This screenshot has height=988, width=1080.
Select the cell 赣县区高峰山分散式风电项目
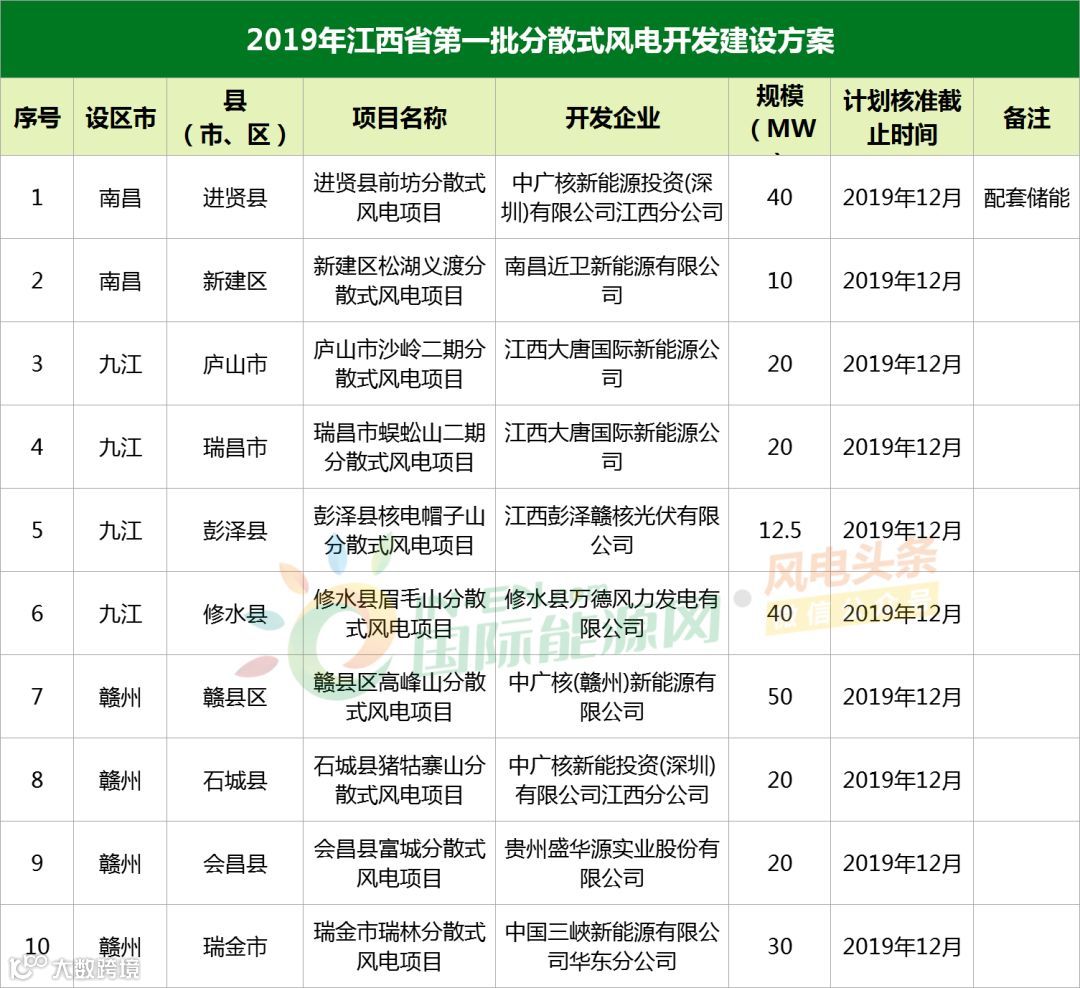click(x=399, y=697)
